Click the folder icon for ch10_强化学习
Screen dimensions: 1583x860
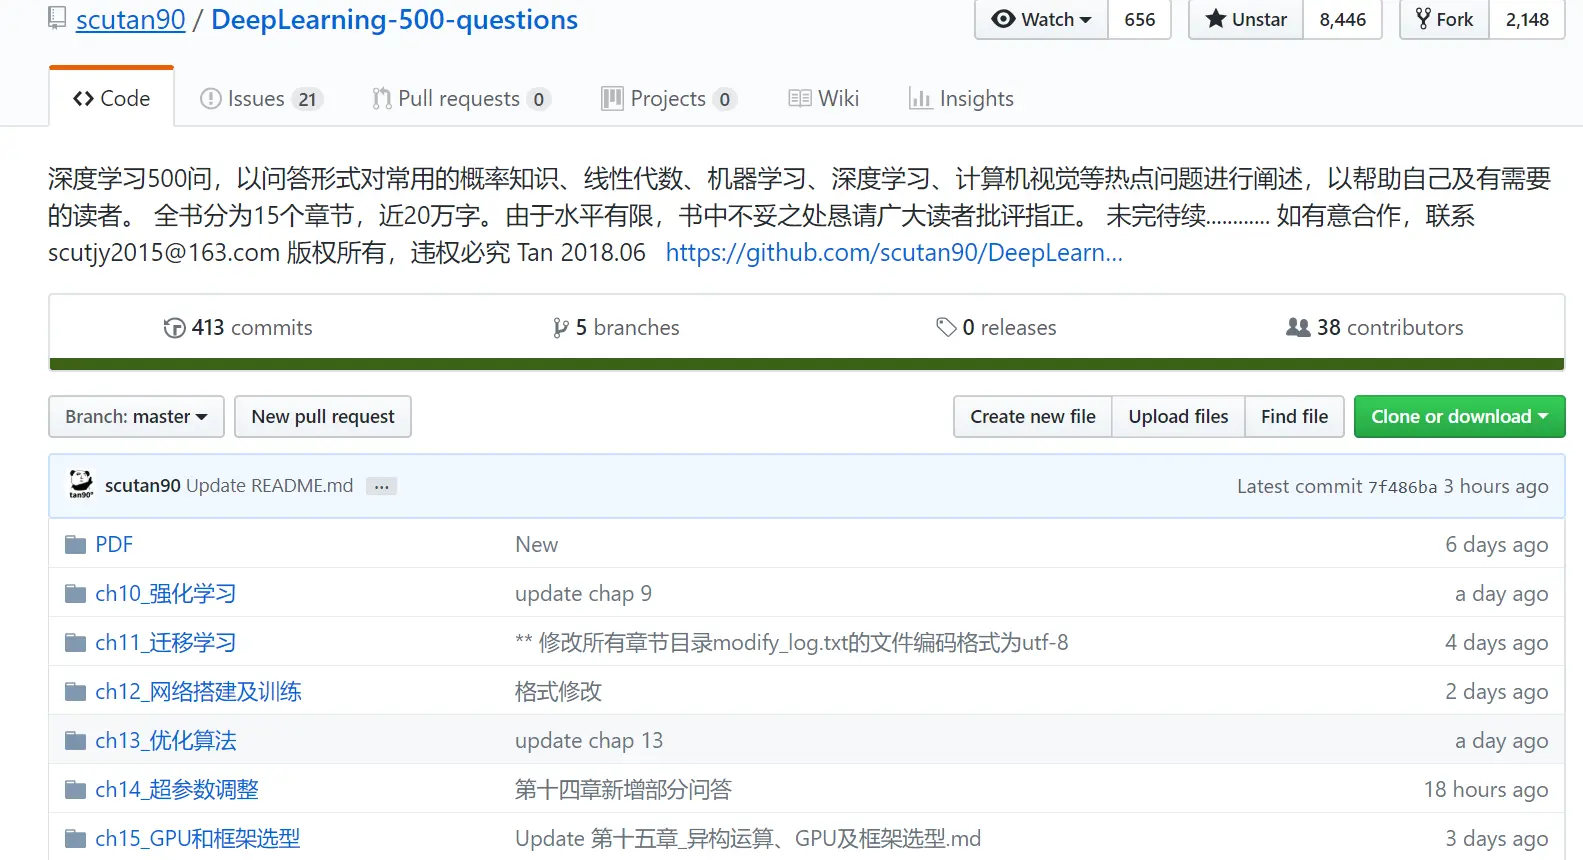pos(75,593)
